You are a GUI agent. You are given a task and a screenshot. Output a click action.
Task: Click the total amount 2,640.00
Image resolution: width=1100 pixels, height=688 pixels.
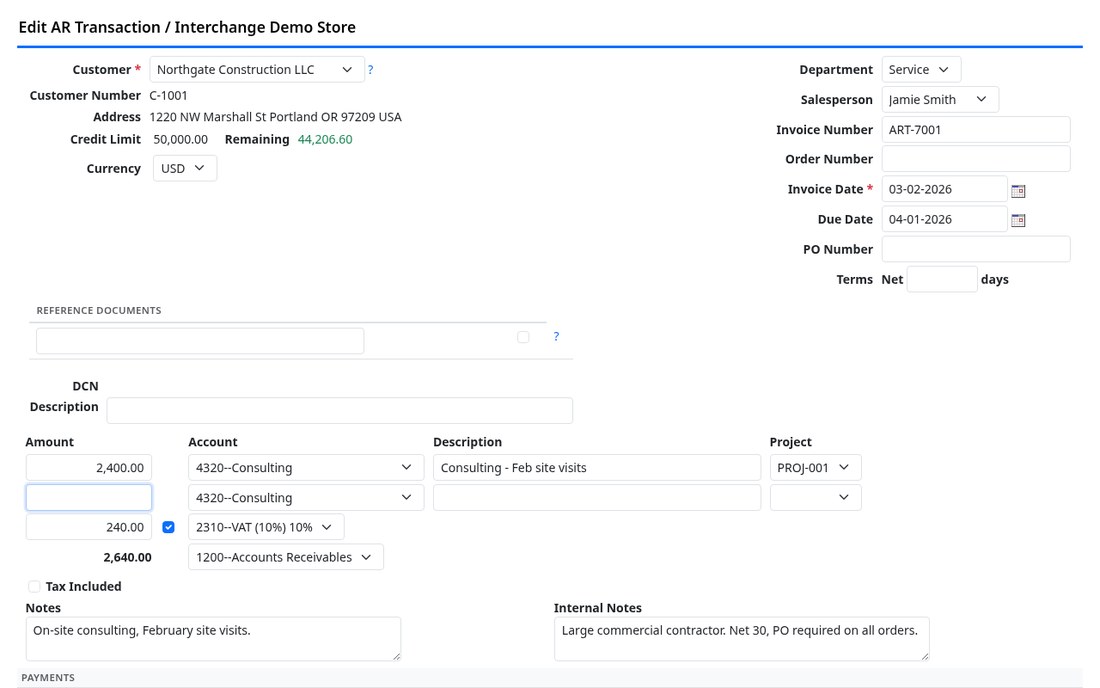coord(127,558)
